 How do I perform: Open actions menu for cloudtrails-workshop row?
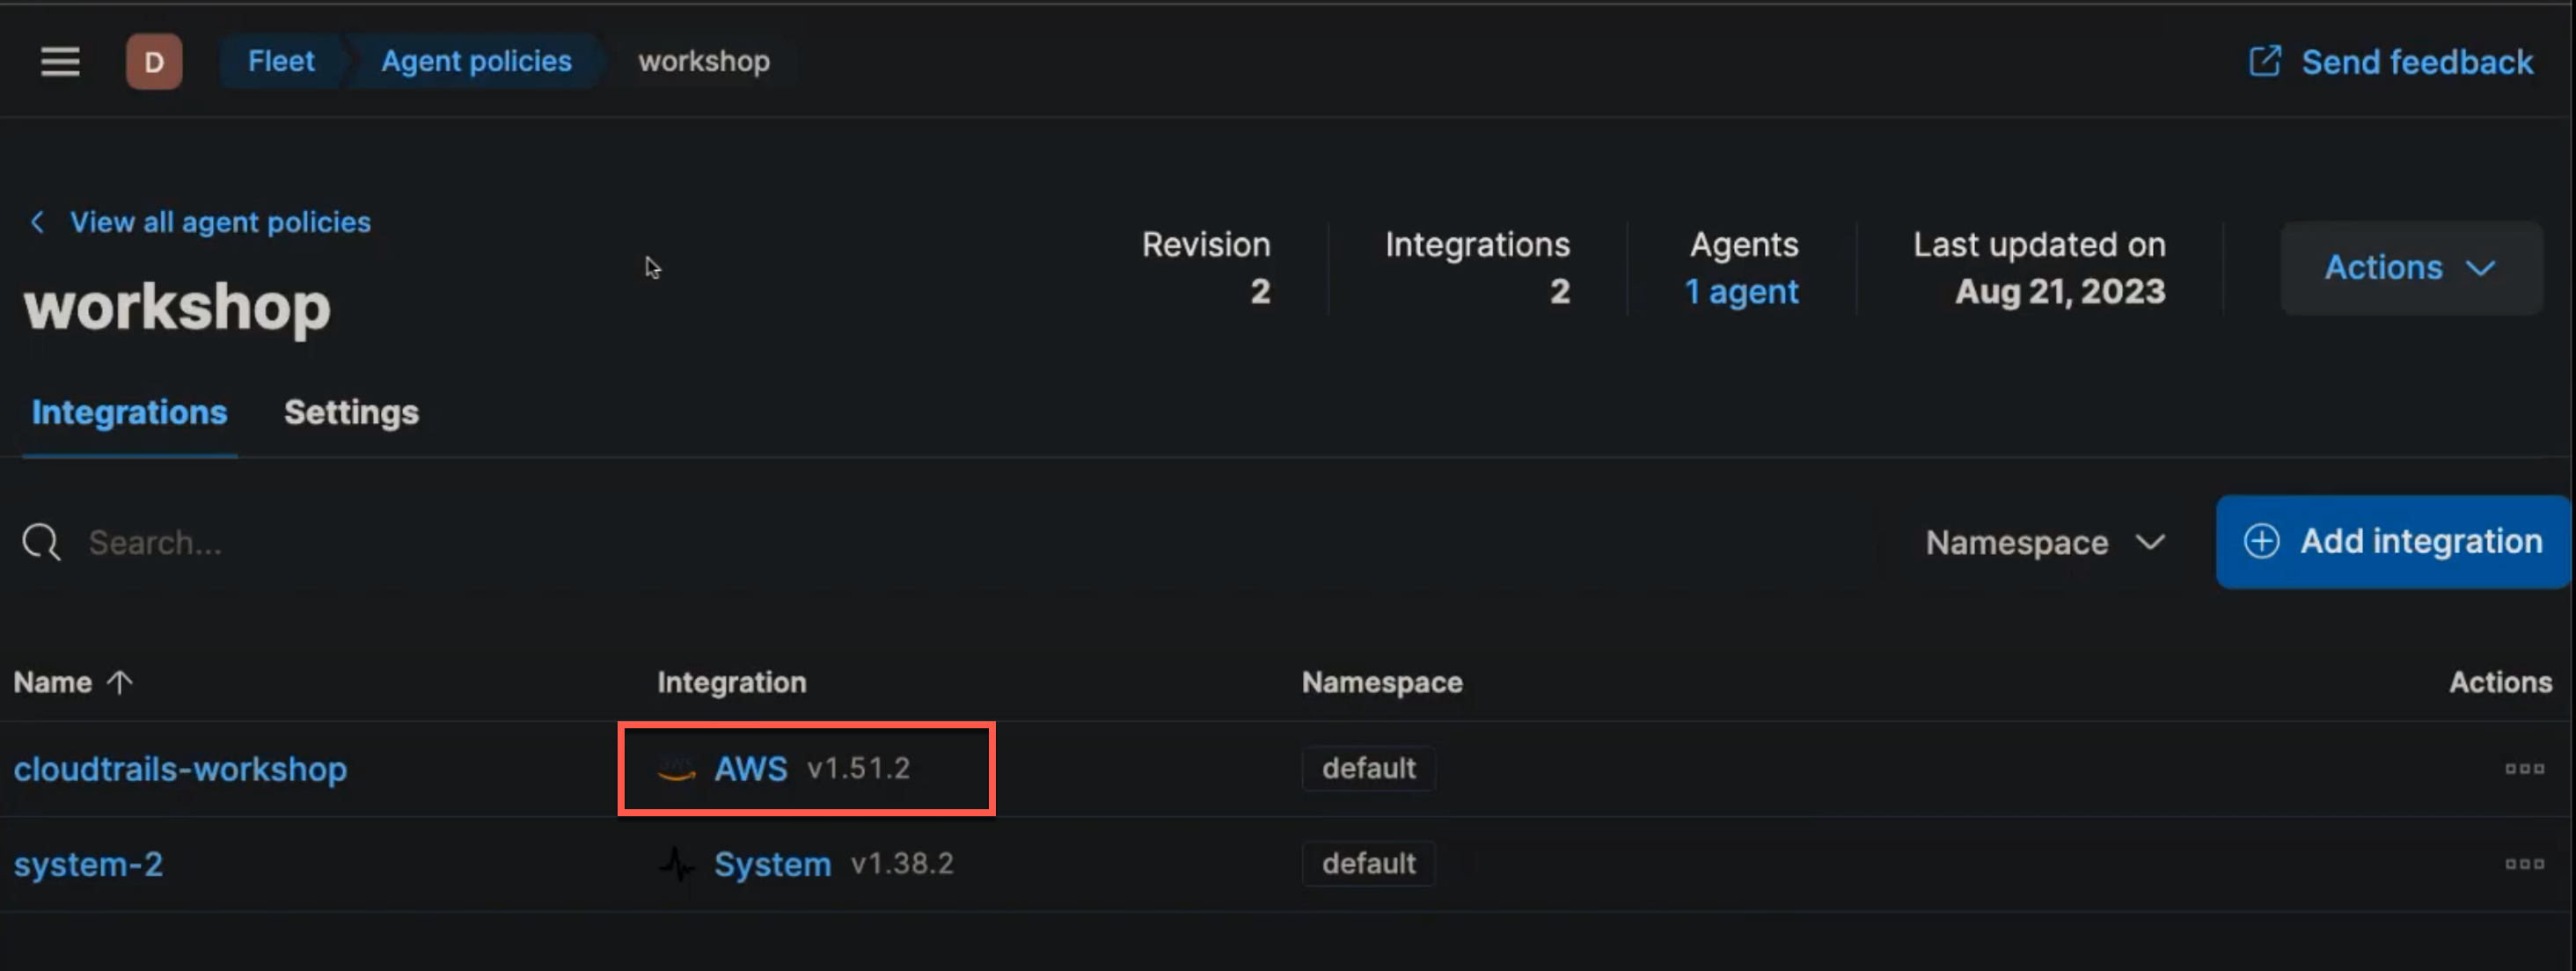pyautogui.click(x=2523, y=769)
